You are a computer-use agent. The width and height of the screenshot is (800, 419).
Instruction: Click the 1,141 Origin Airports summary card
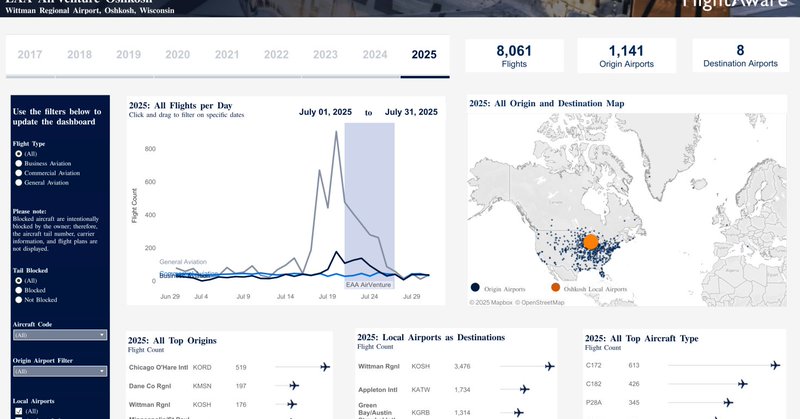627,56
